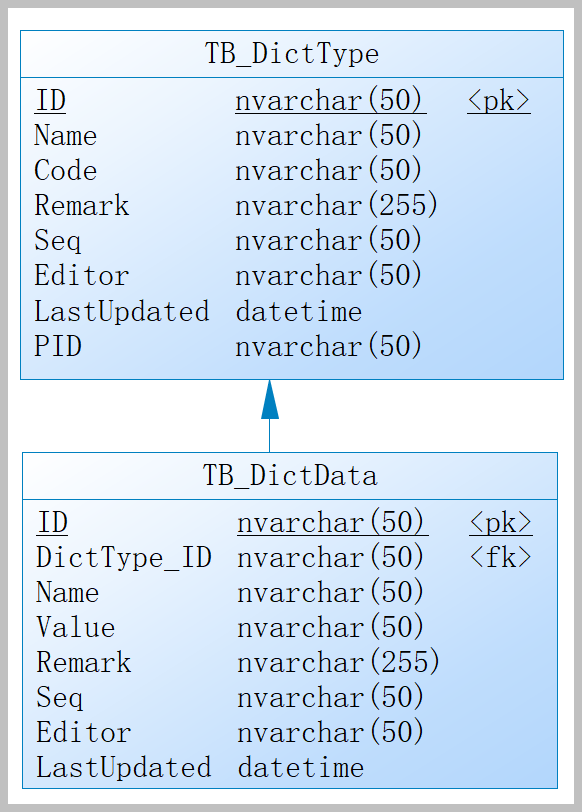This screenshot has height=812, width=582.
Task: Select the Name column in TB_DictType
Action: [66, 136]
